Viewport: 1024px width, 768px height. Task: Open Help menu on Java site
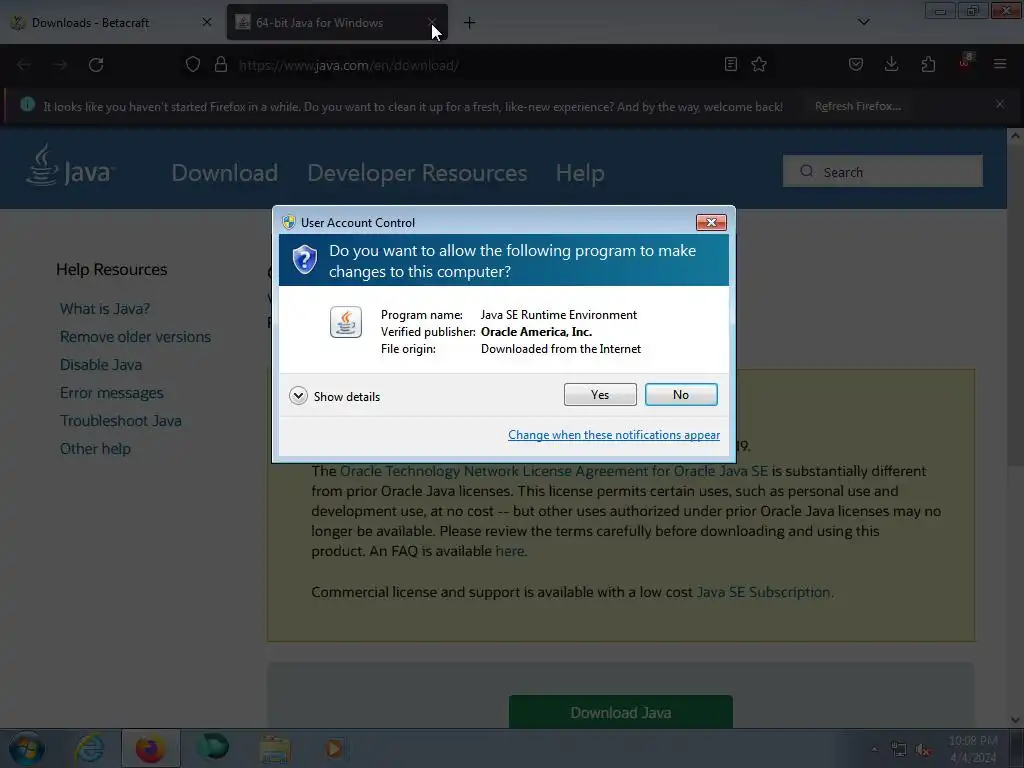pyautogui.click(x=580, y=173)
